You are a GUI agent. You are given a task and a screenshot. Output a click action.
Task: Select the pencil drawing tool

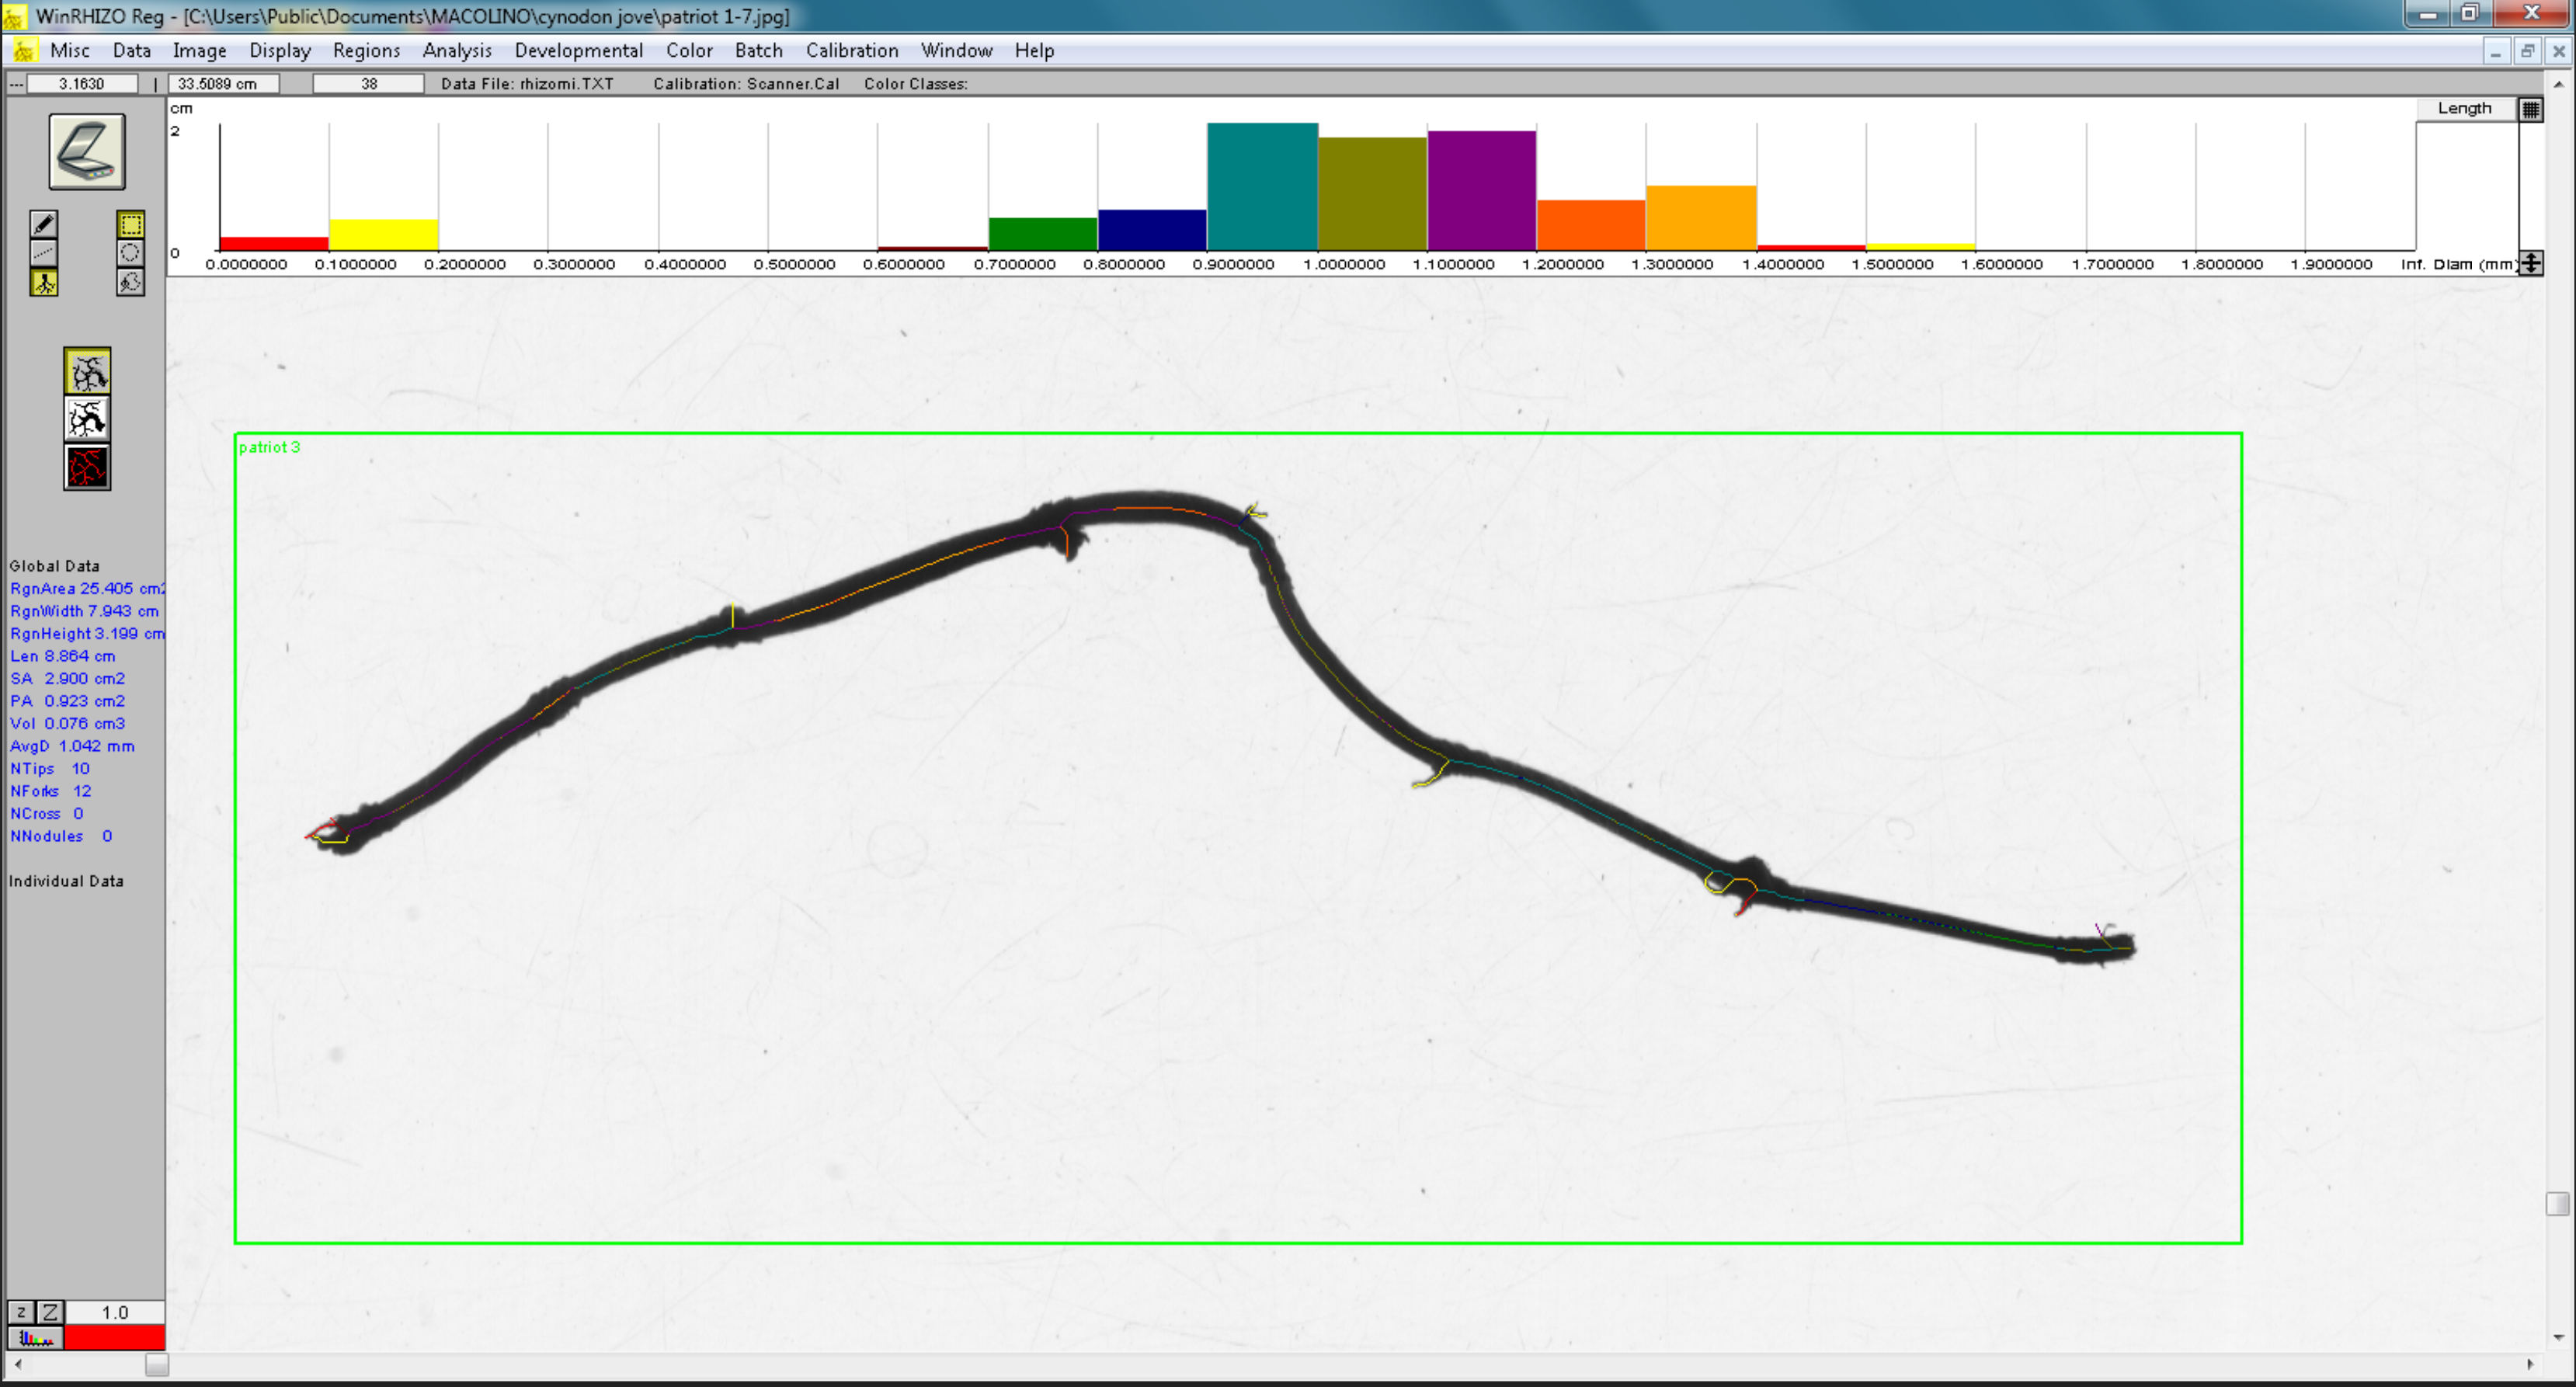coord(44,224)
